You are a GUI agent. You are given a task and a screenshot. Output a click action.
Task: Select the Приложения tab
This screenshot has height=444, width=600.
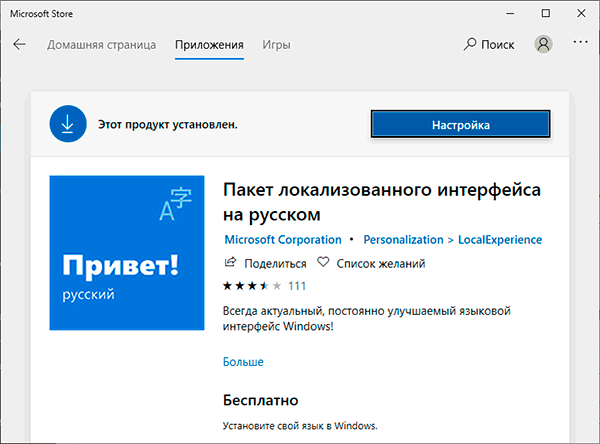coord(209,45)
